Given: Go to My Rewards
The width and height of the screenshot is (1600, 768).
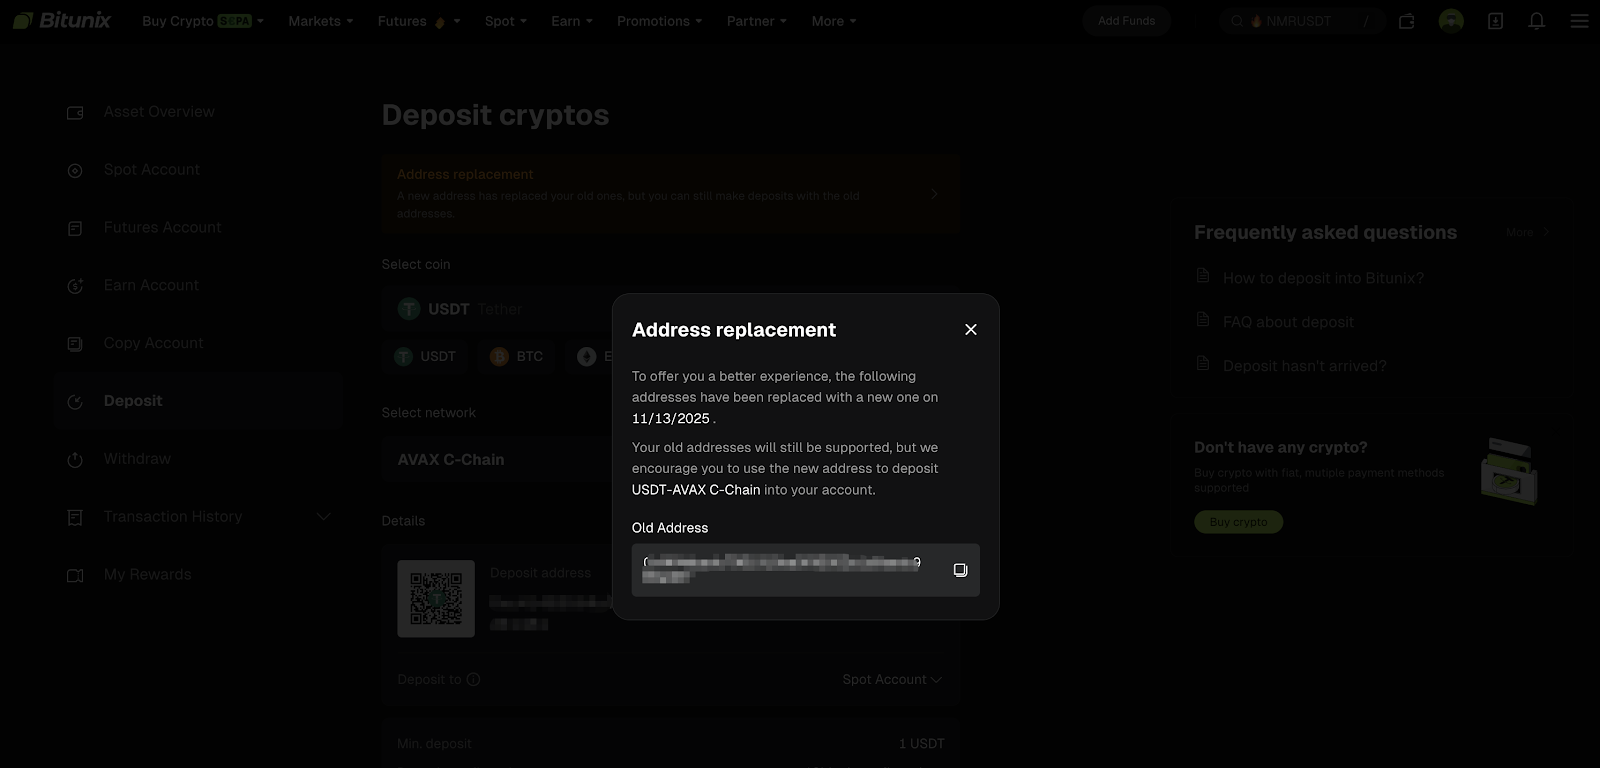Looking at the screenshot, I should (x=147, y=574).
